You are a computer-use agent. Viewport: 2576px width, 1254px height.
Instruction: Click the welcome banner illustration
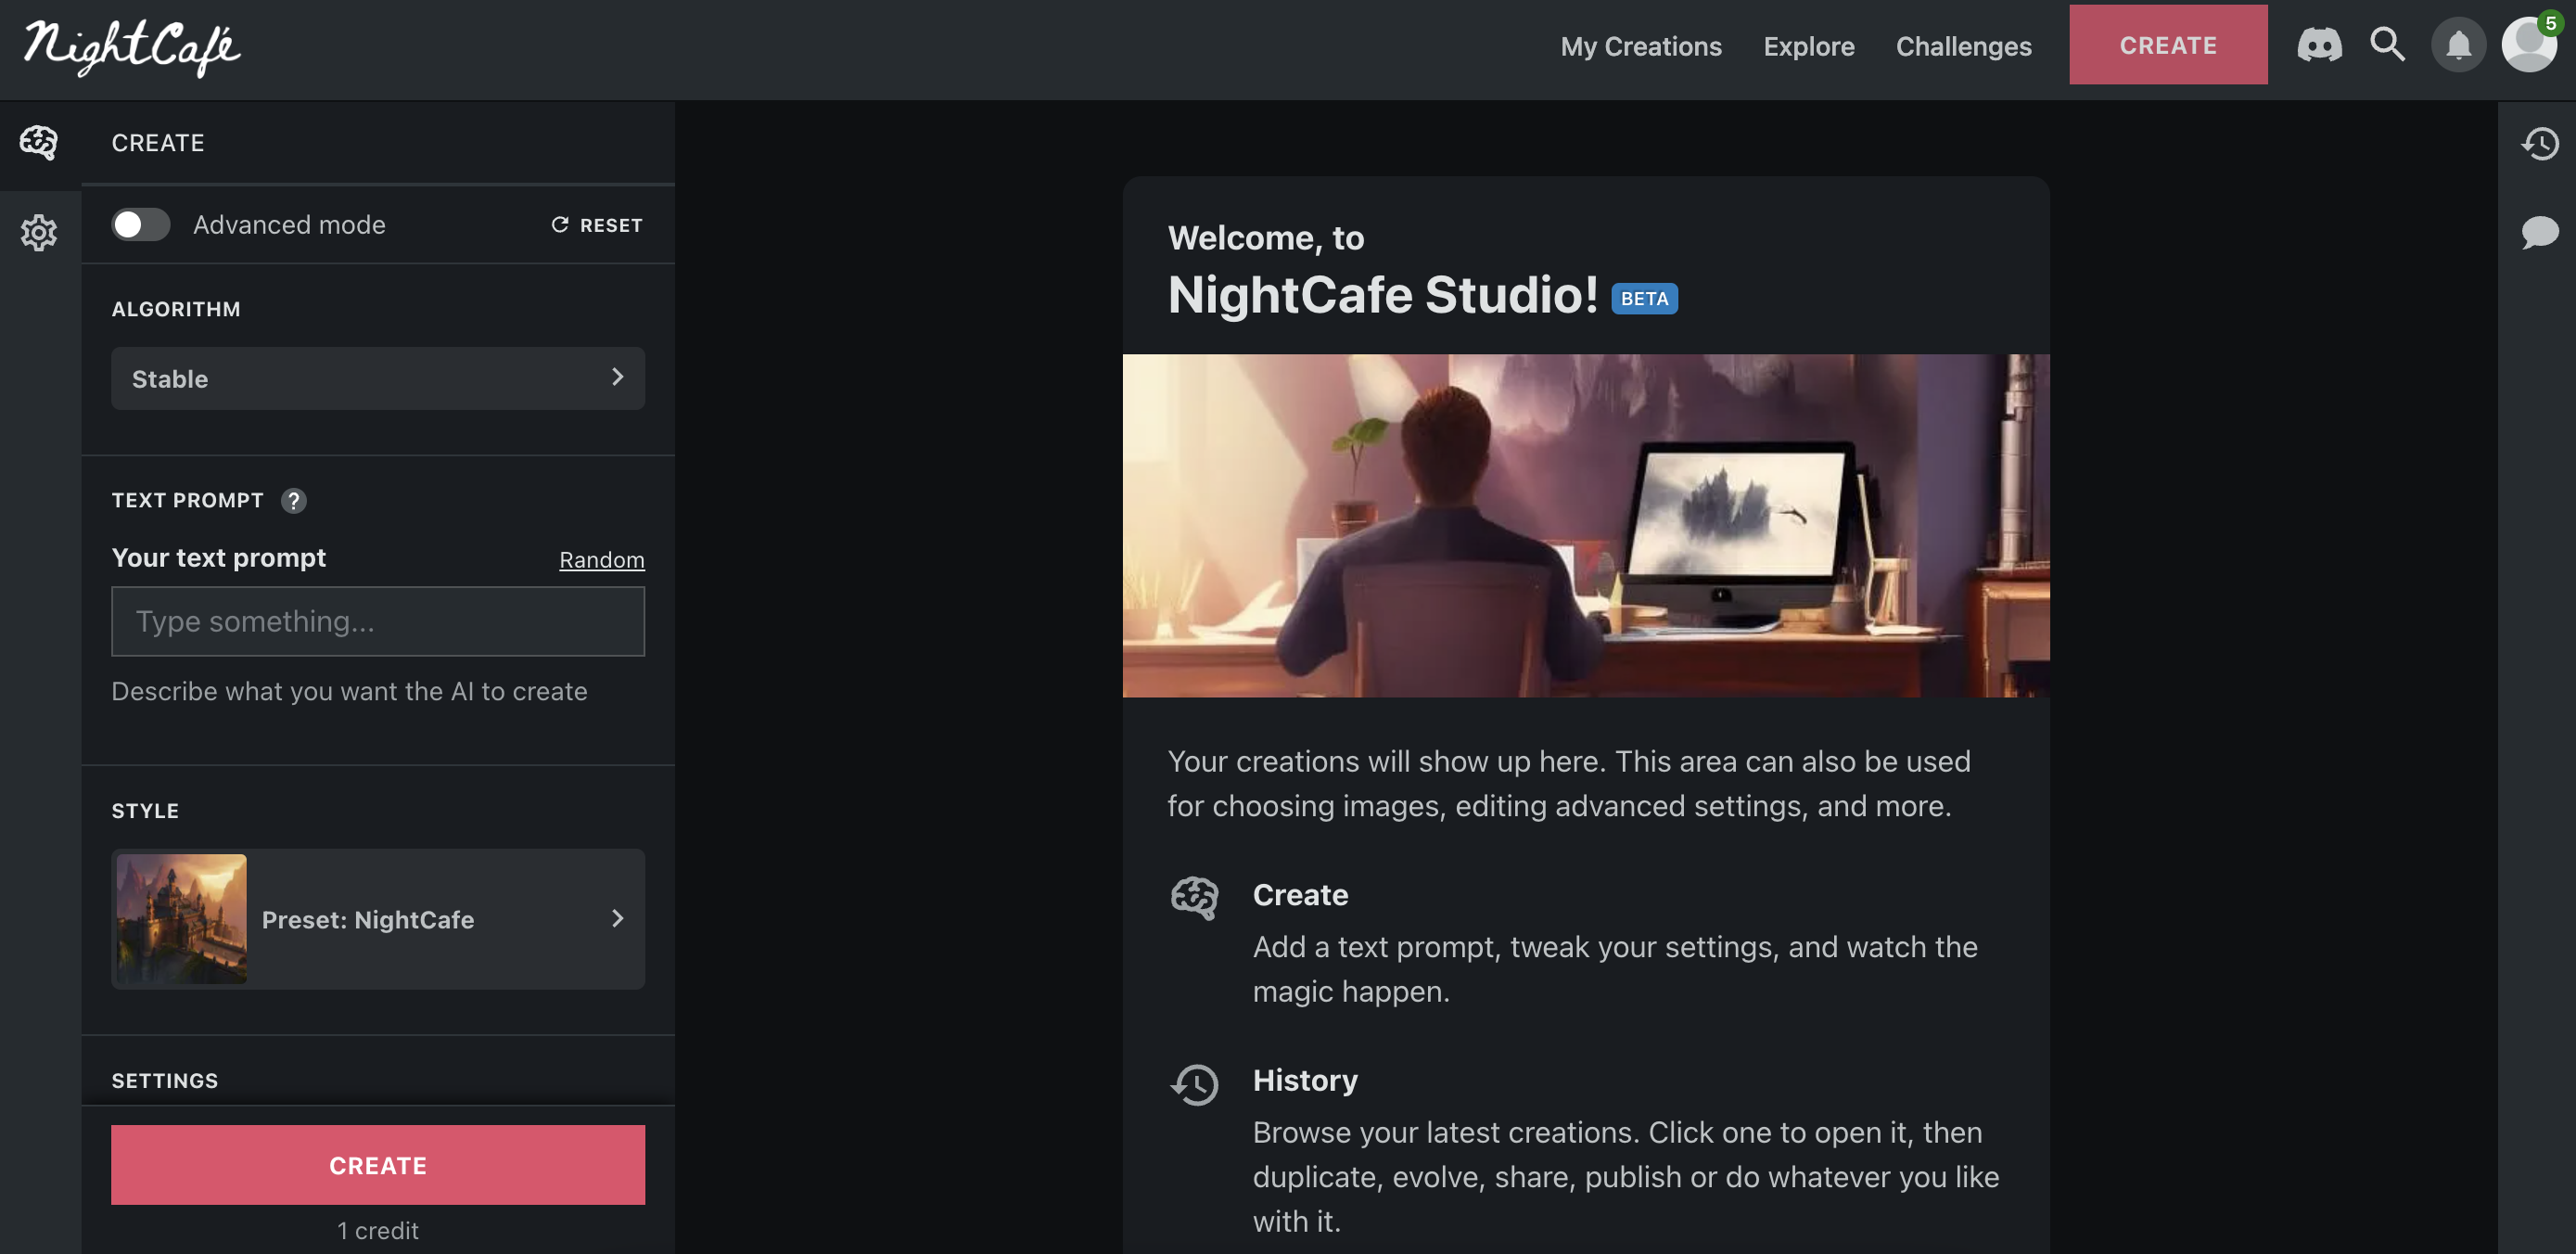1586,526
